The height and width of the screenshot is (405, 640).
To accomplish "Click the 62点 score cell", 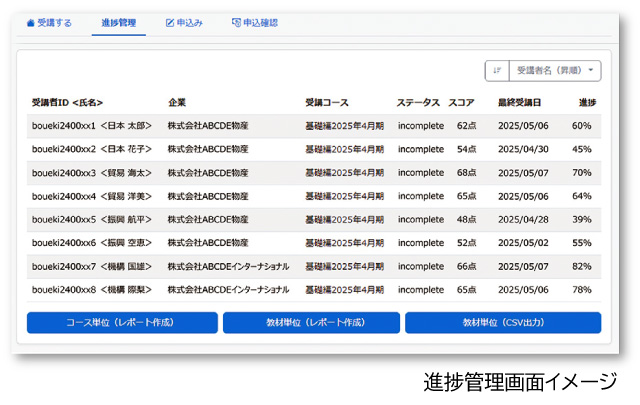I will point(467,126).
